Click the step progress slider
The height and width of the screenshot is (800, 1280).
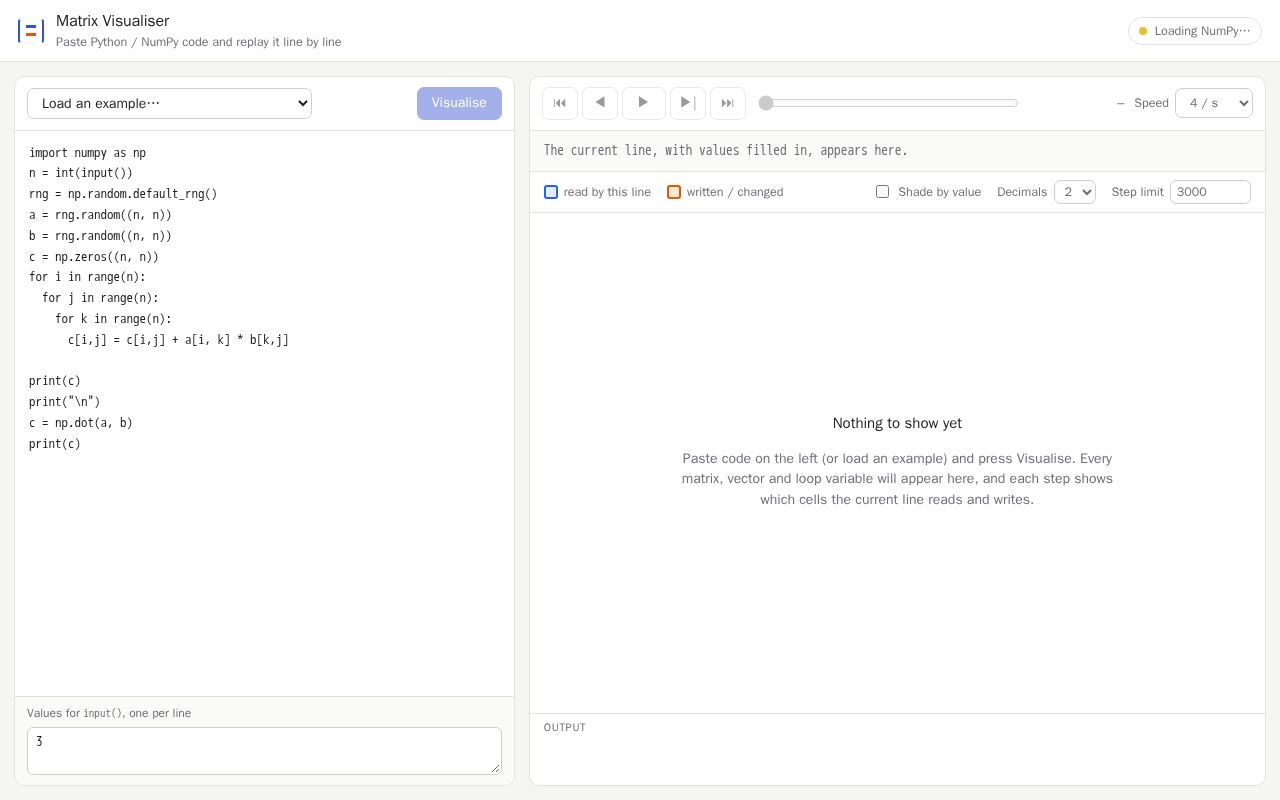888,103
